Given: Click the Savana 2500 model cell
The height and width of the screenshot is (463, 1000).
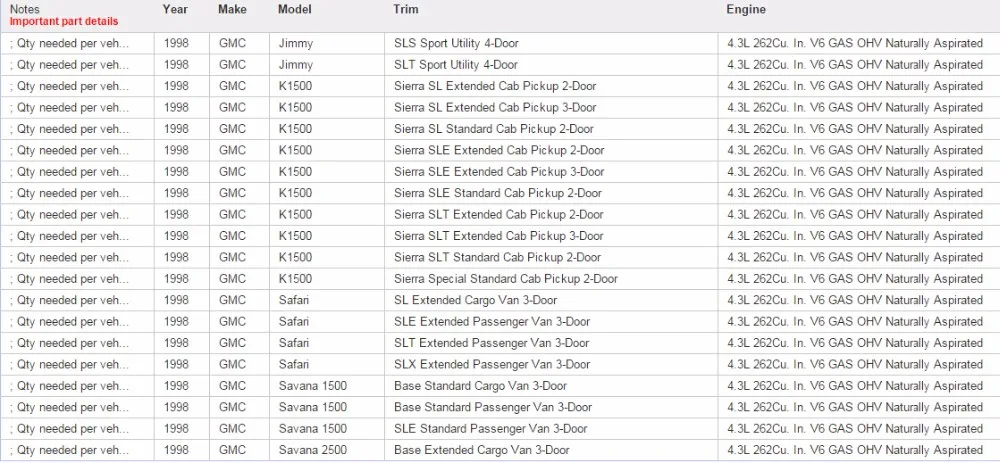Looking at the screenshot, I should [x=312, y=450].
